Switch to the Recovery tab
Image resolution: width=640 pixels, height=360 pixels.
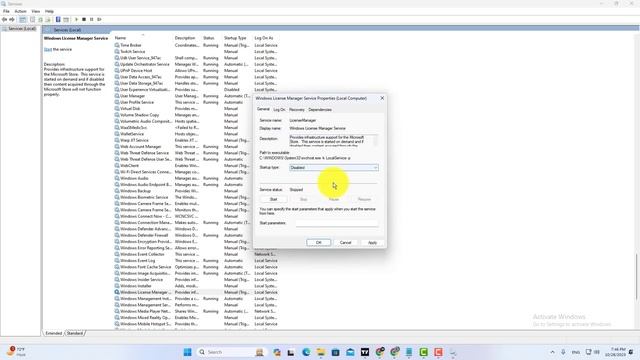(x=297, y=110)
